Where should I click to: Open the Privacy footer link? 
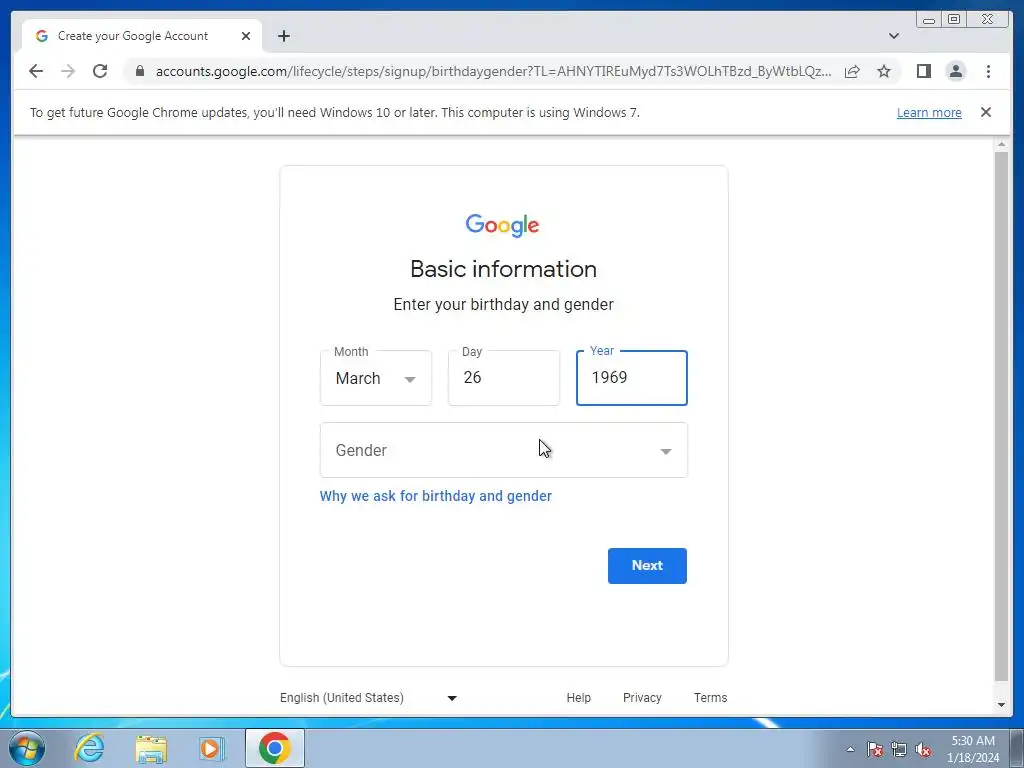click(642, 697)
